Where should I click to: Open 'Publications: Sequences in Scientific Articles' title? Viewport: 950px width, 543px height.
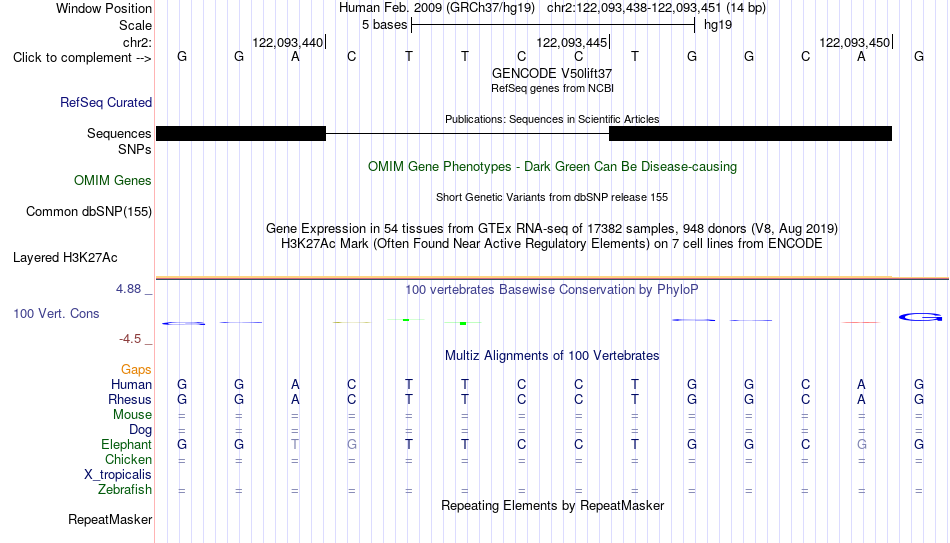(552, 119)
